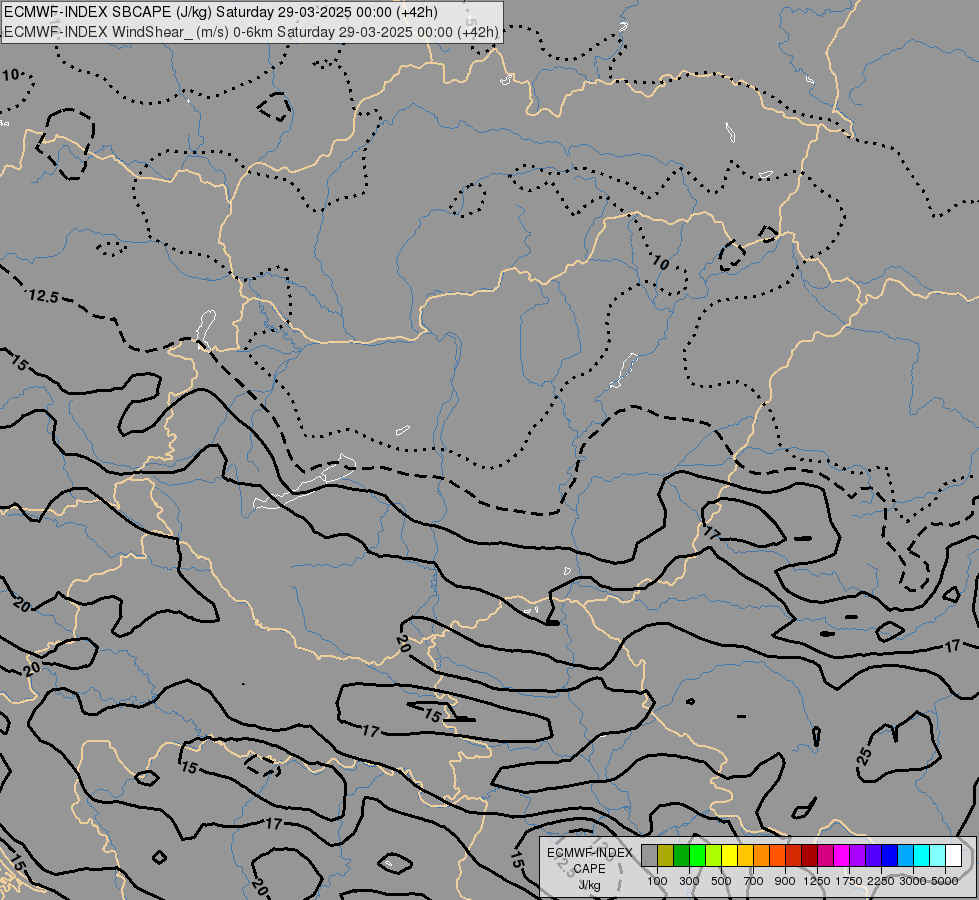Pick the pure blue legend swatch

point(890,856)
